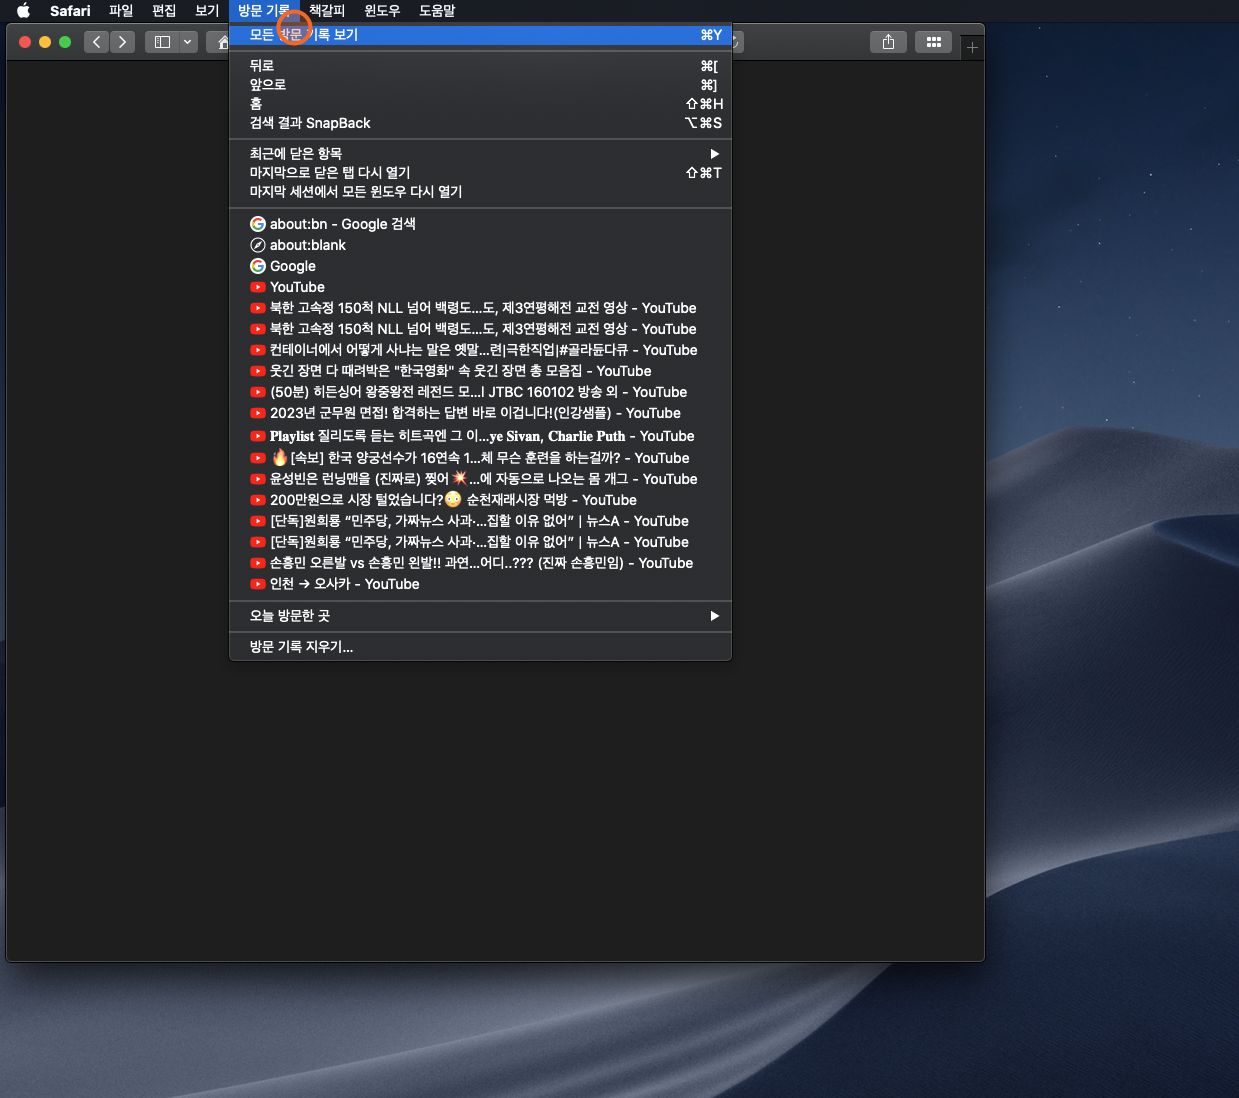The image size is (1239, 1098).
Task: Open 컨테이너에서 어떻게 사냐는 말은 history entry
Action: [481, 350]
